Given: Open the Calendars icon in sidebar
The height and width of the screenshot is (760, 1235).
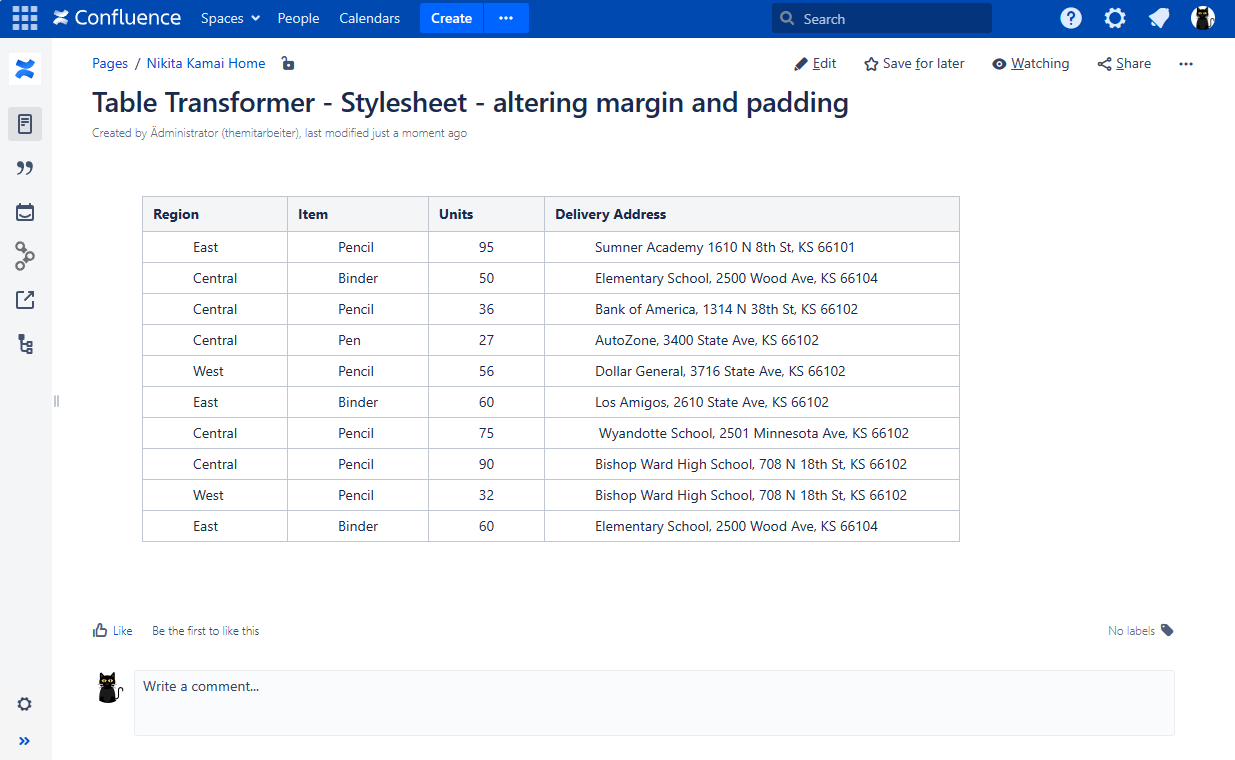Looking at the screenshot, I should click(x=25, y=212).
